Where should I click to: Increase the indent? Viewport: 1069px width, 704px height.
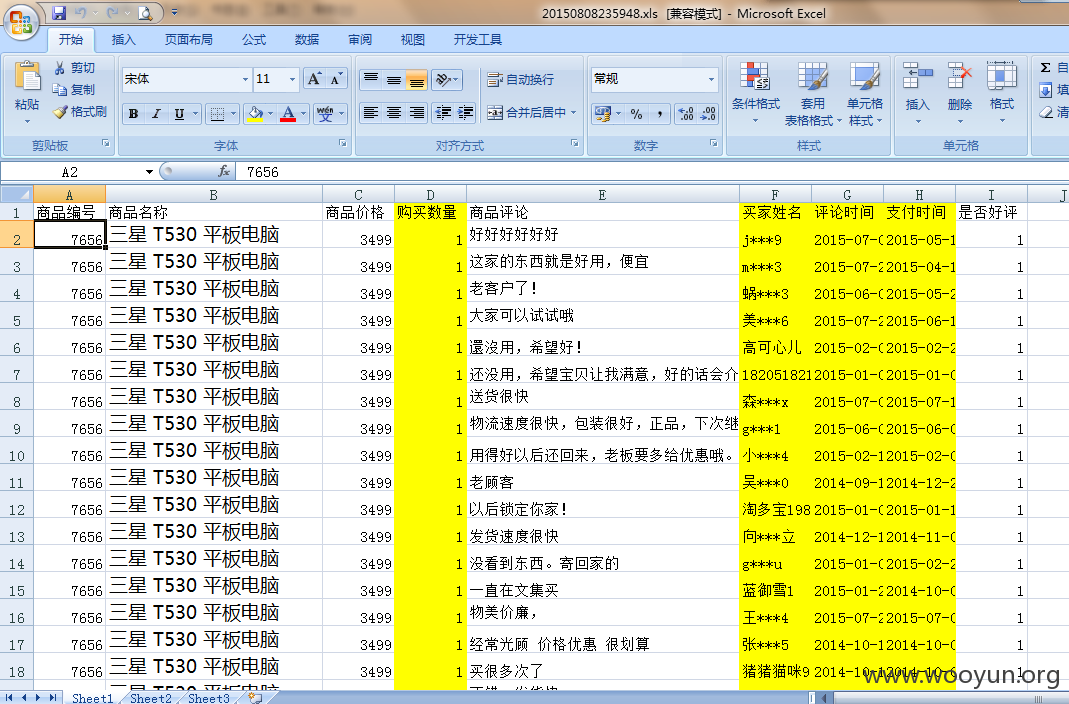[x=466, y=112]
